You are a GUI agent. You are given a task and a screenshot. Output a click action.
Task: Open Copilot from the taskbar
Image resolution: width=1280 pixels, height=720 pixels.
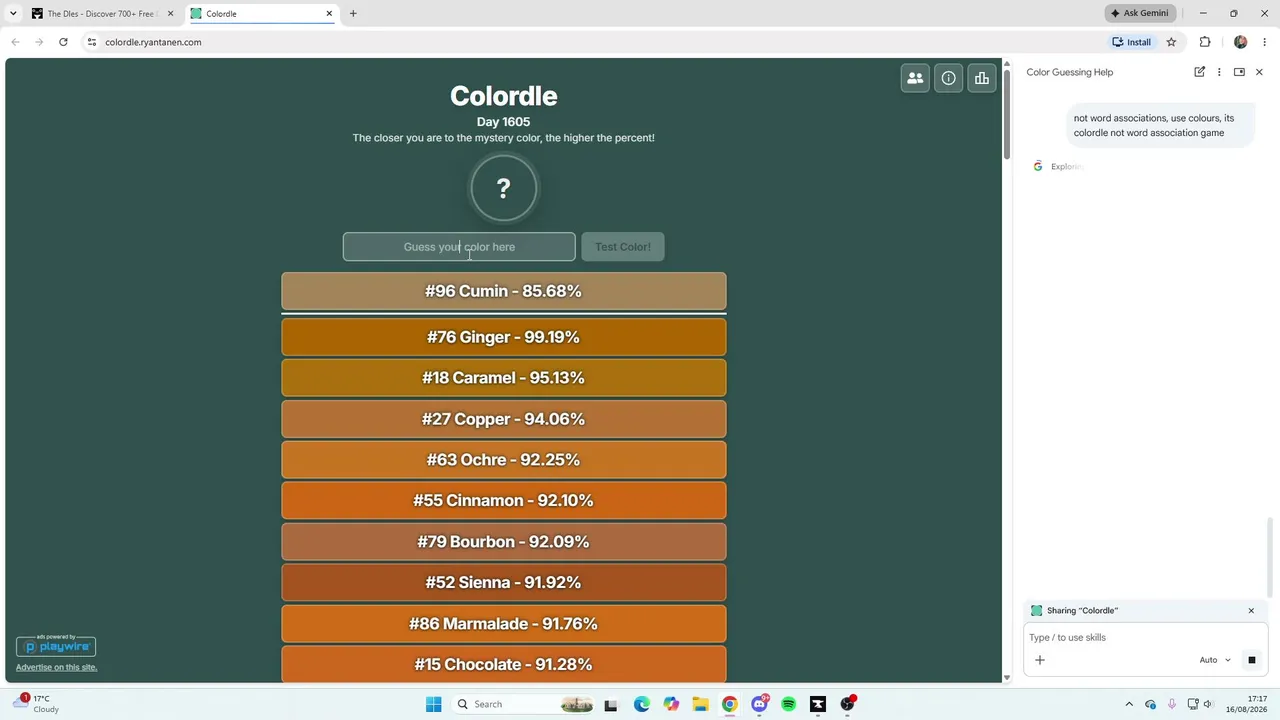click(671, 704)
